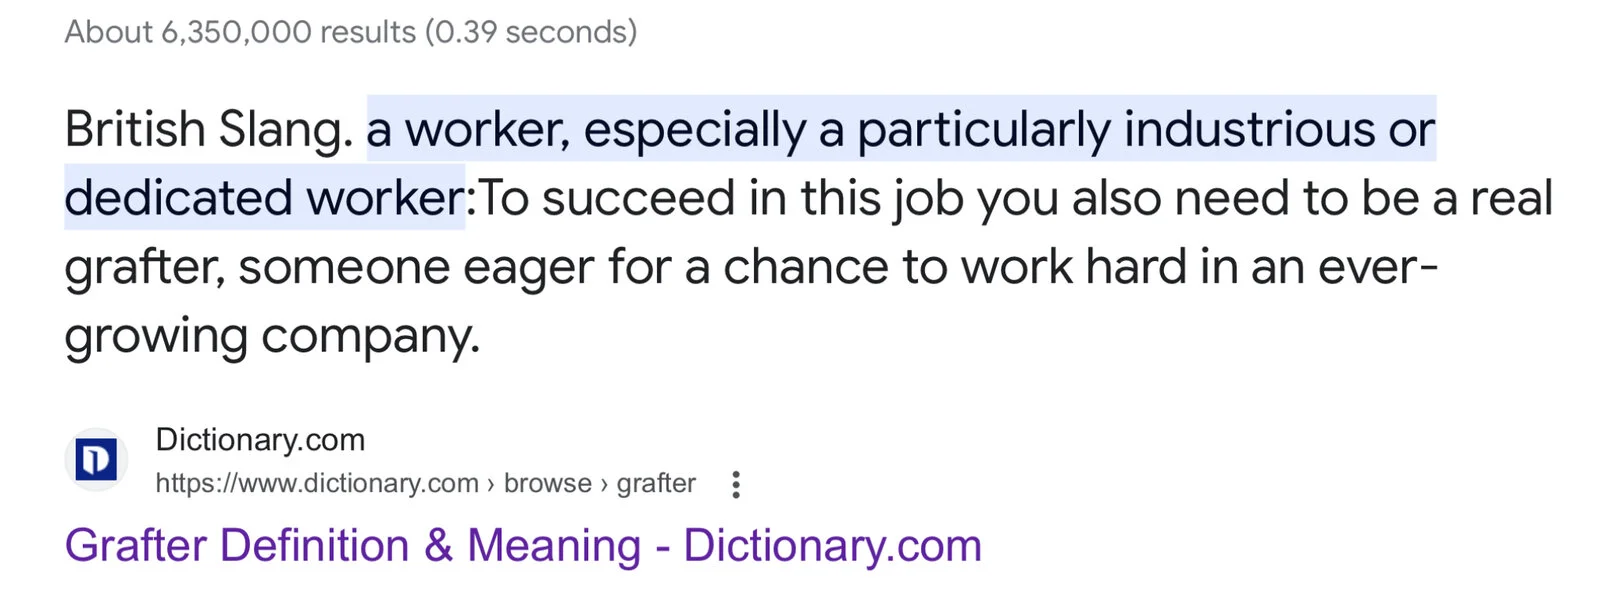Click the word 'particularly' in the definition

[983, 130]
